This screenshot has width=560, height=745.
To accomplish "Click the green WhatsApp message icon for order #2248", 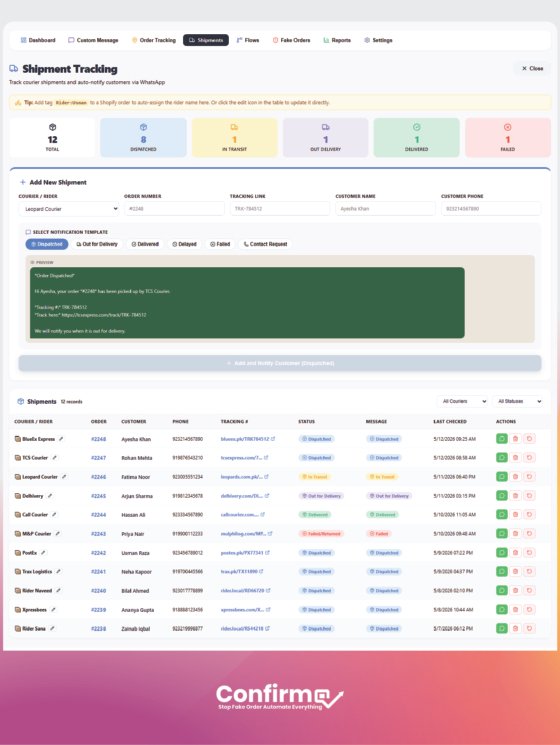I will [502, 439].
